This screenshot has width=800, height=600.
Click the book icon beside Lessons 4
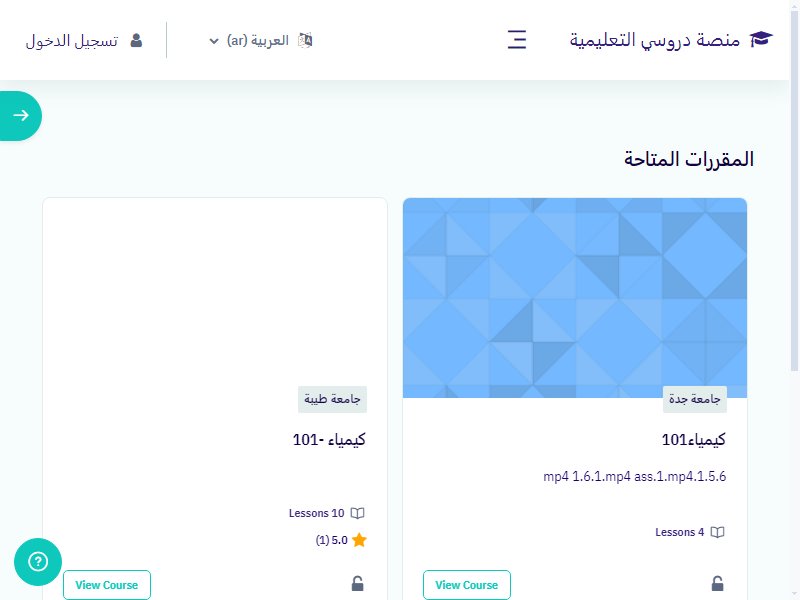tap(717, 532)
